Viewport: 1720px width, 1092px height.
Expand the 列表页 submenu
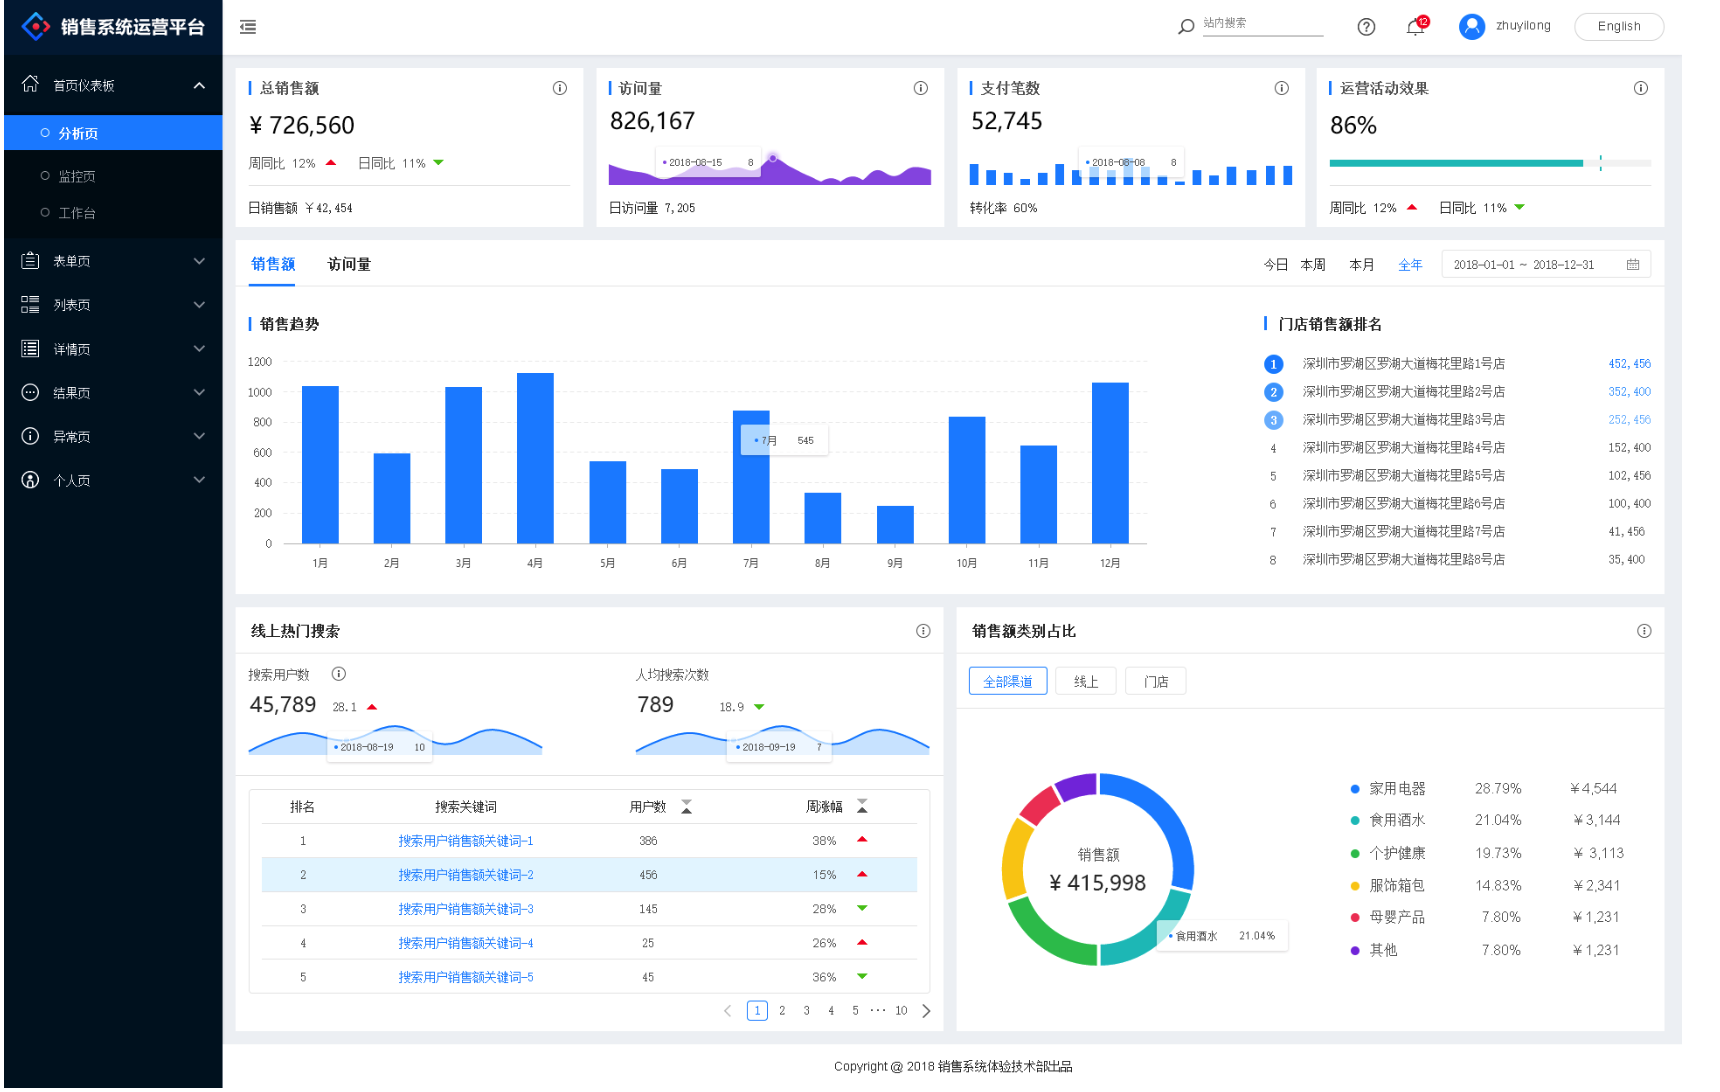tap(199, 305)
